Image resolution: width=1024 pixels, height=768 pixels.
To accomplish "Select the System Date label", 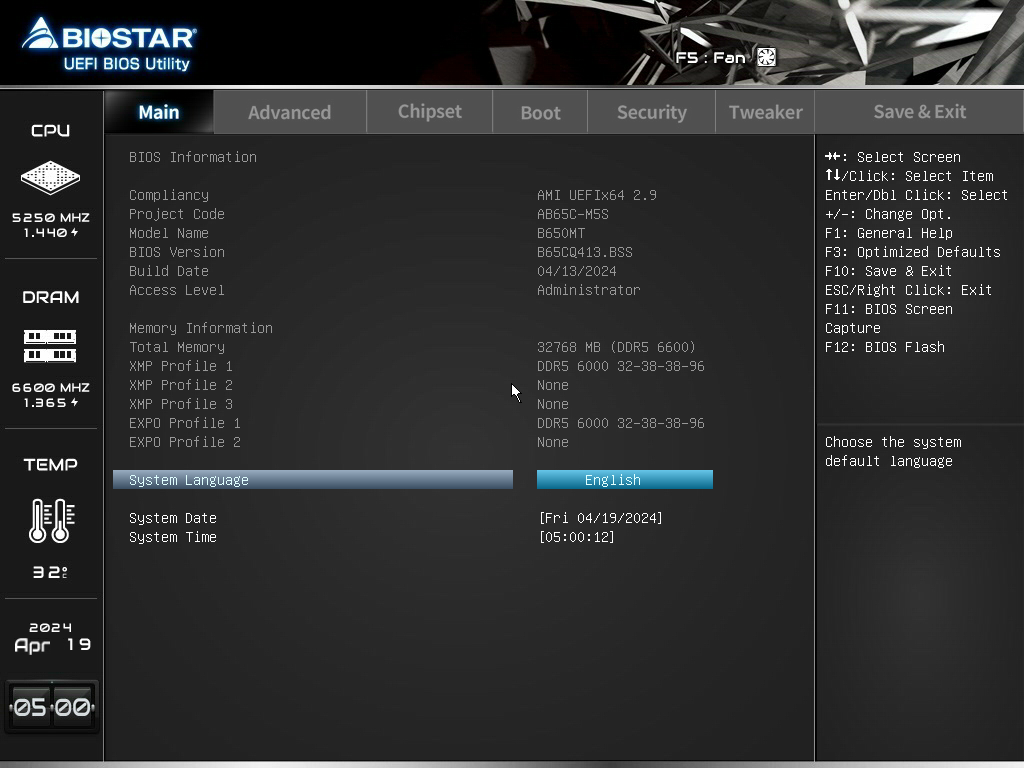I will click(x=172, y=518).
